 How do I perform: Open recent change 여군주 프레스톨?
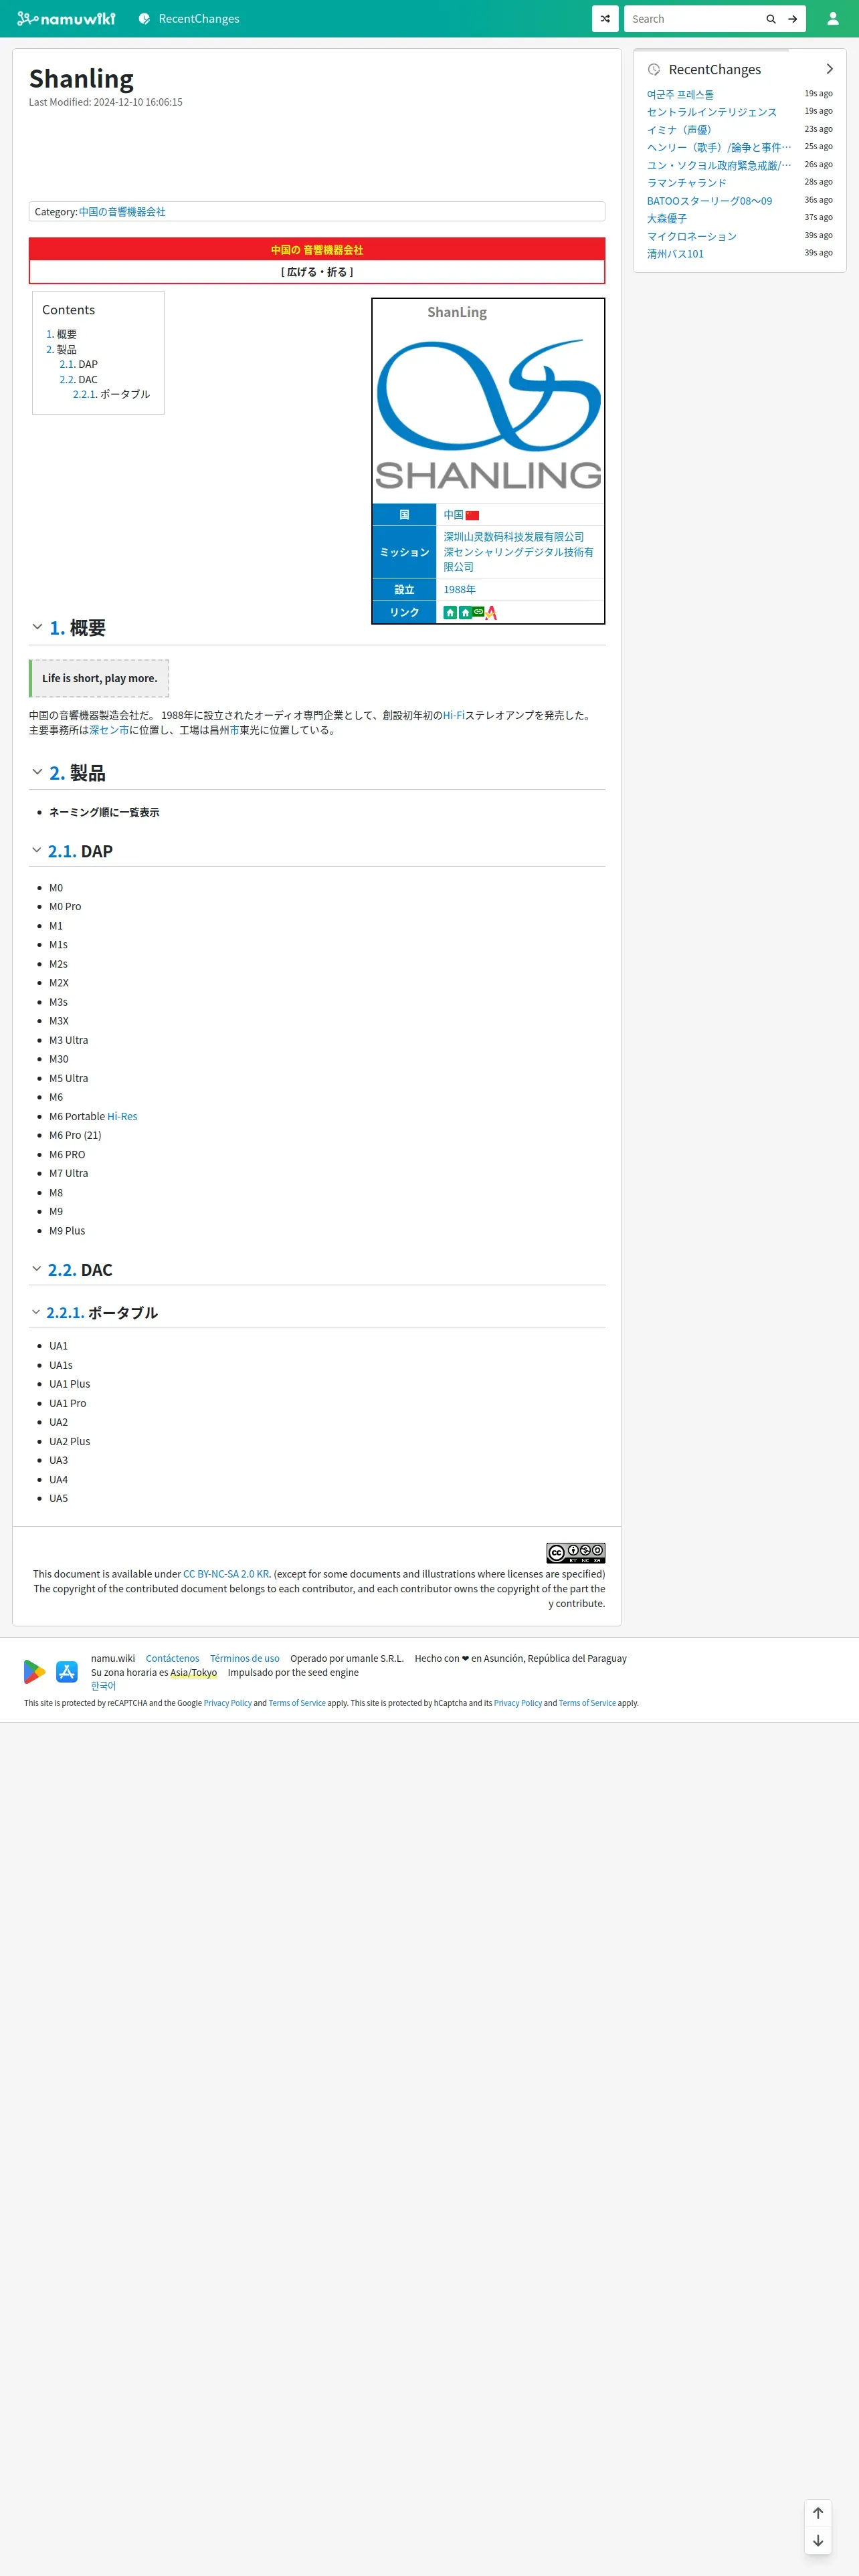pyautogui.click(x=680, y=94)
